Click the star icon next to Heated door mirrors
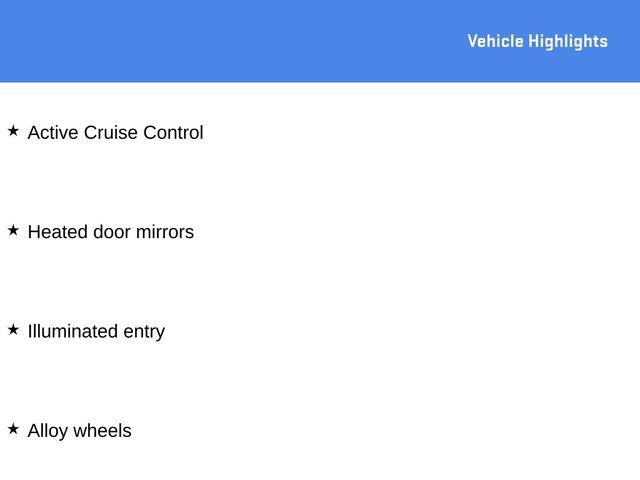 13,230
